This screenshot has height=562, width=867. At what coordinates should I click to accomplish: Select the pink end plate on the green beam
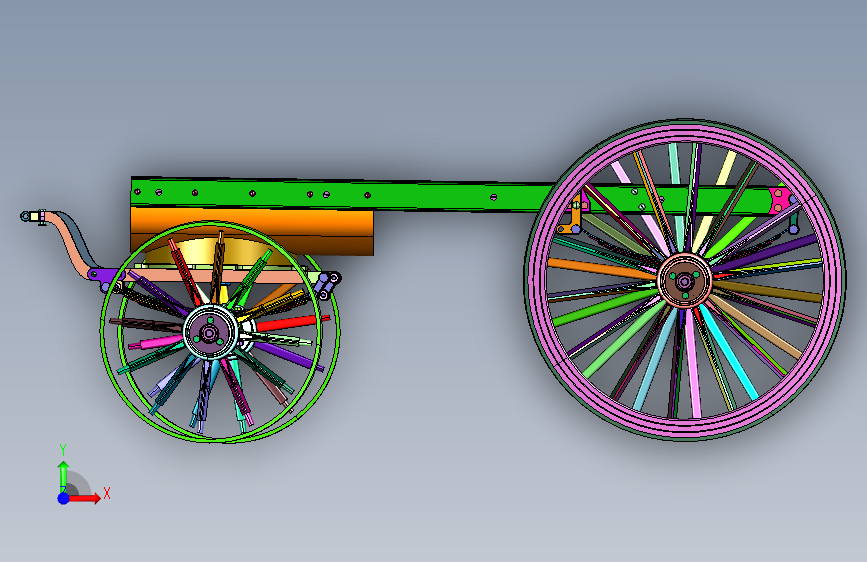778,201
